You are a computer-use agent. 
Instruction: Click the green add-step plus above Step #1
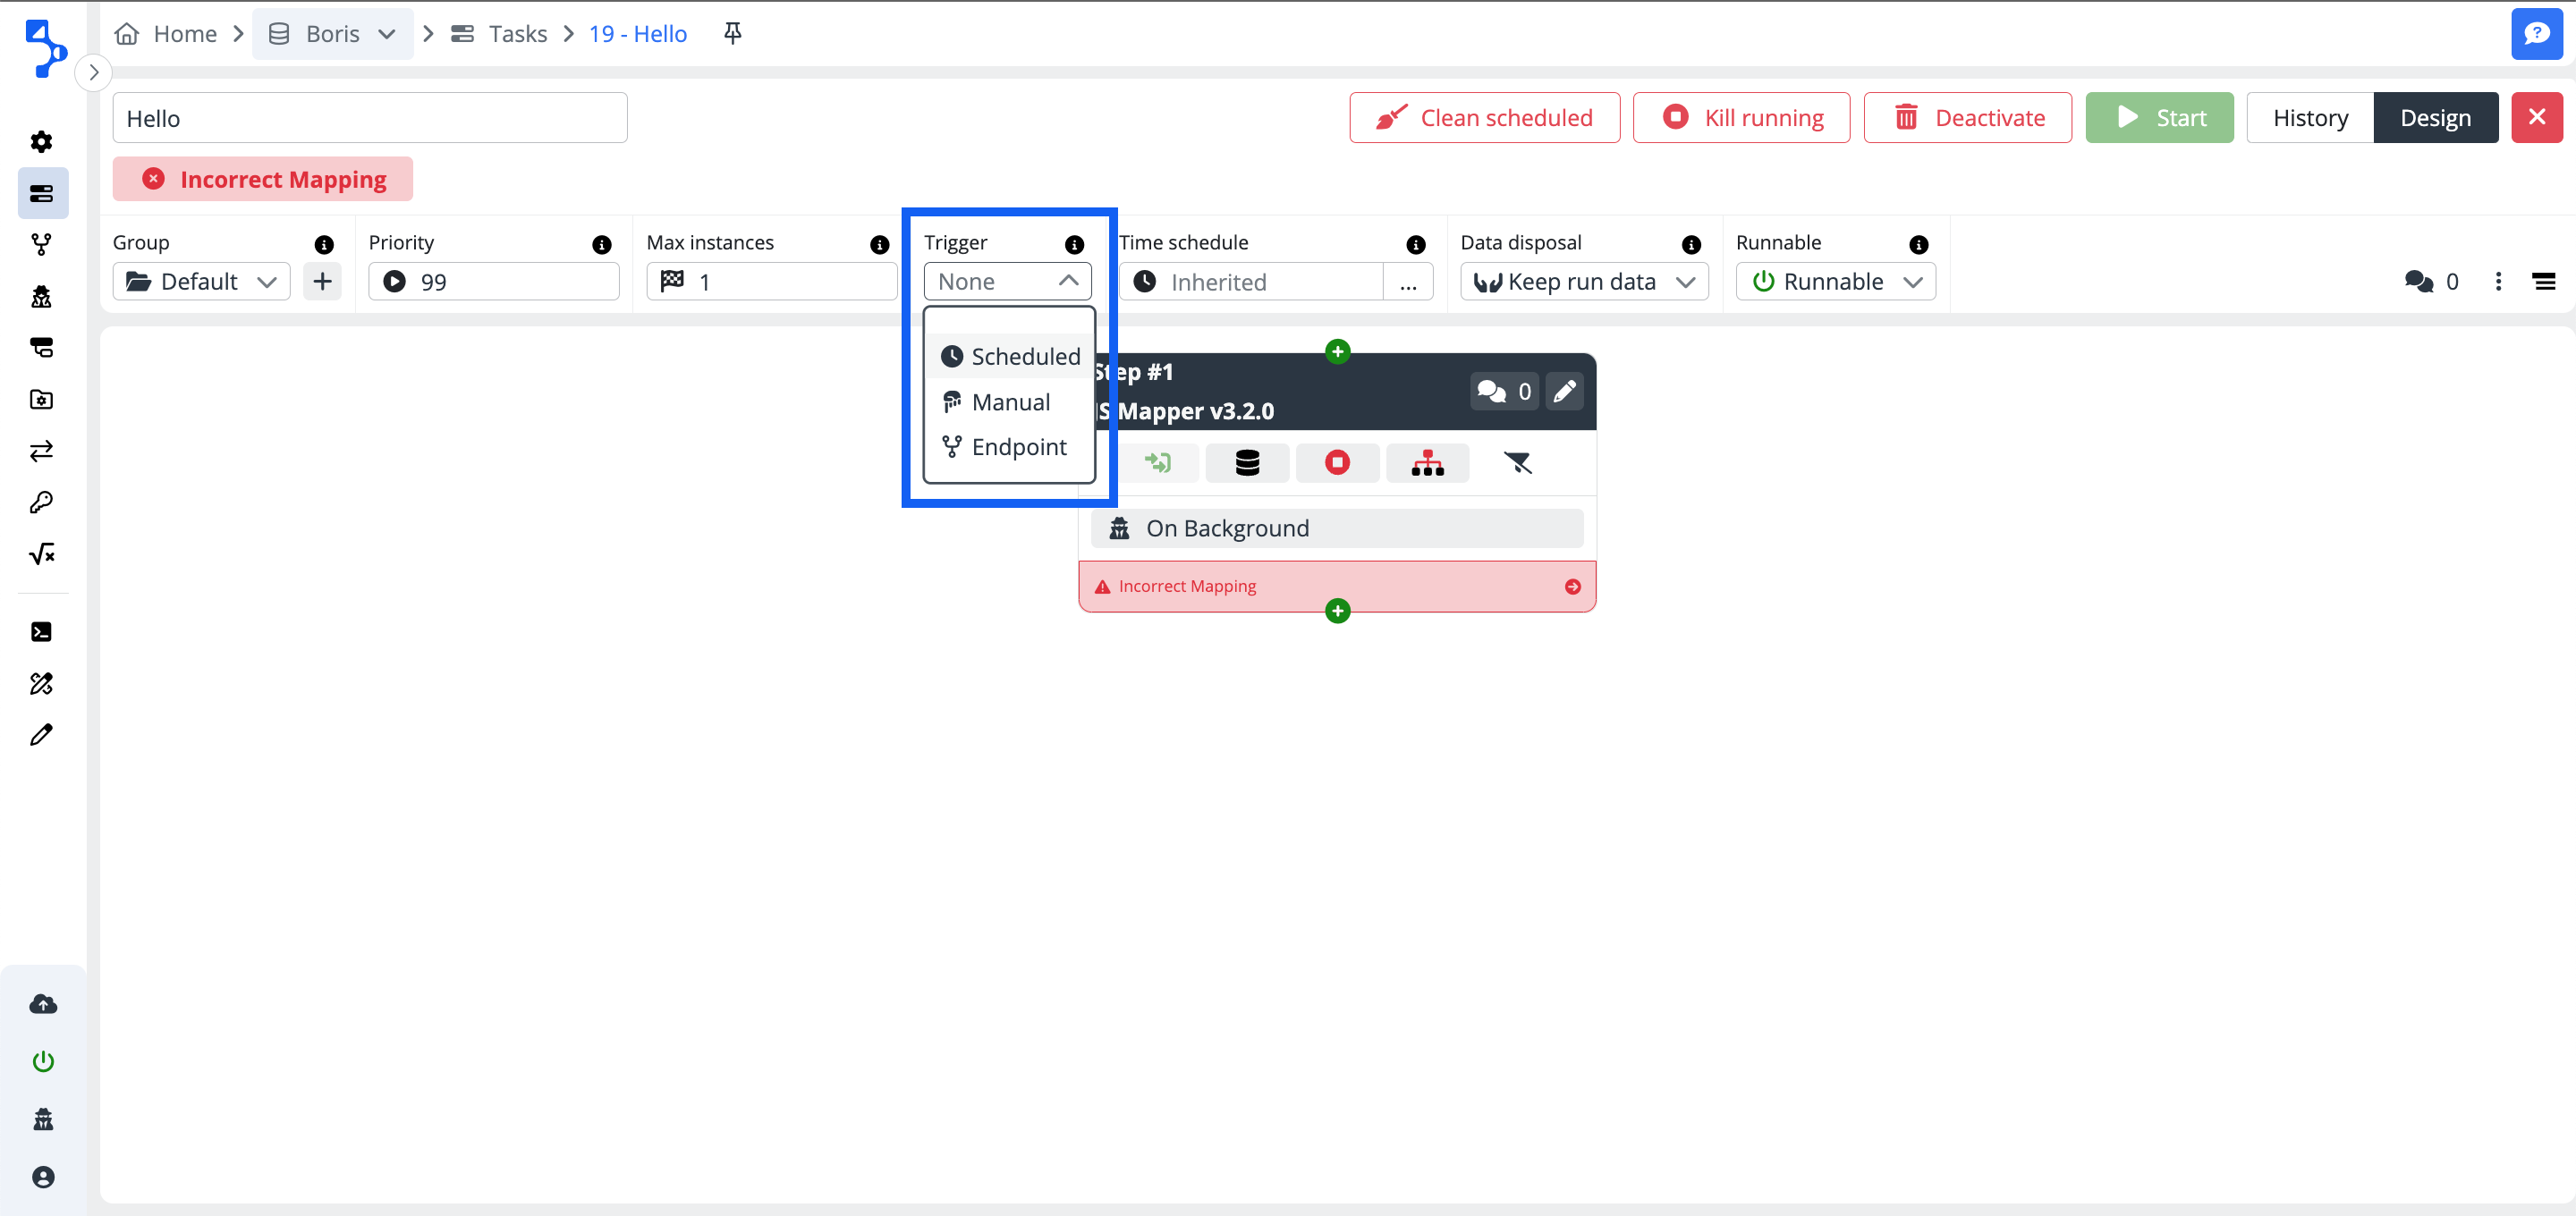click(1337, 351)
